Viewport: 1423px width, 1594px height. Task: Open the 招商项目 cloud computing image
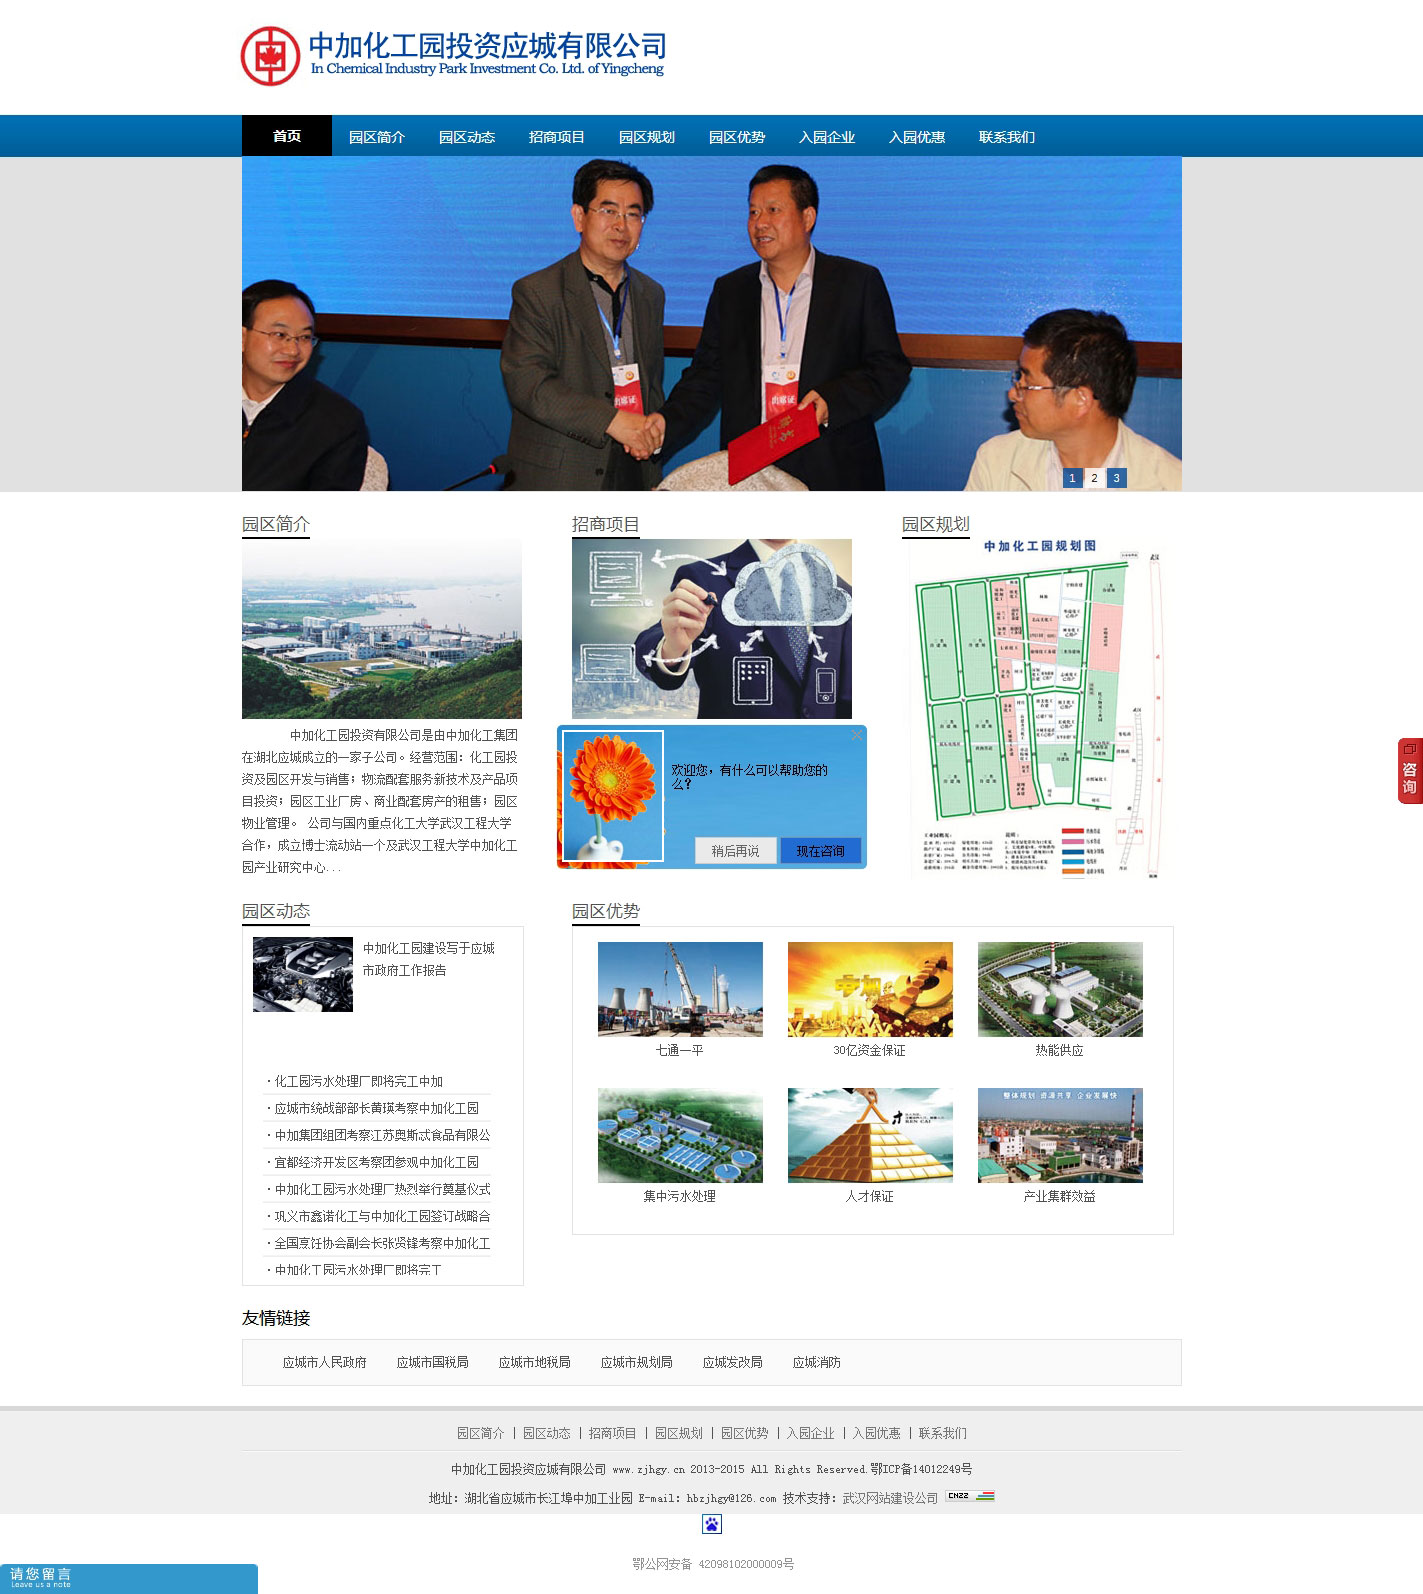click(712, 629)
